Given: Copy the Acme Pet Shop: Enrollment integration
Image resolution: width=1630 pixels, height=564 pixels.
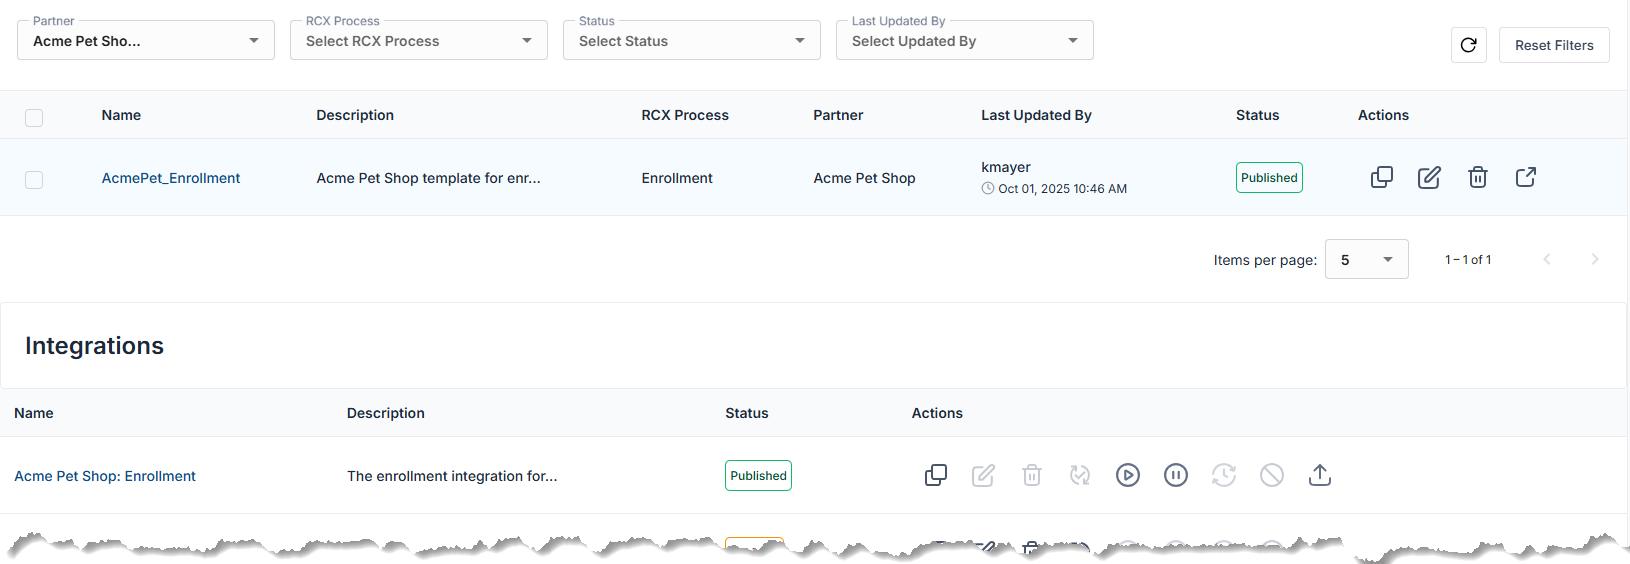Looking at the screenshot, I should click(935, 475).
